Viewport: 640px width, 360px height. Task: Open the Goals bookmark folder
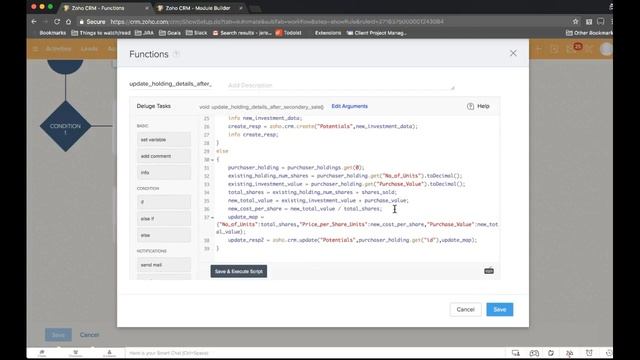[x=170, y=33]
